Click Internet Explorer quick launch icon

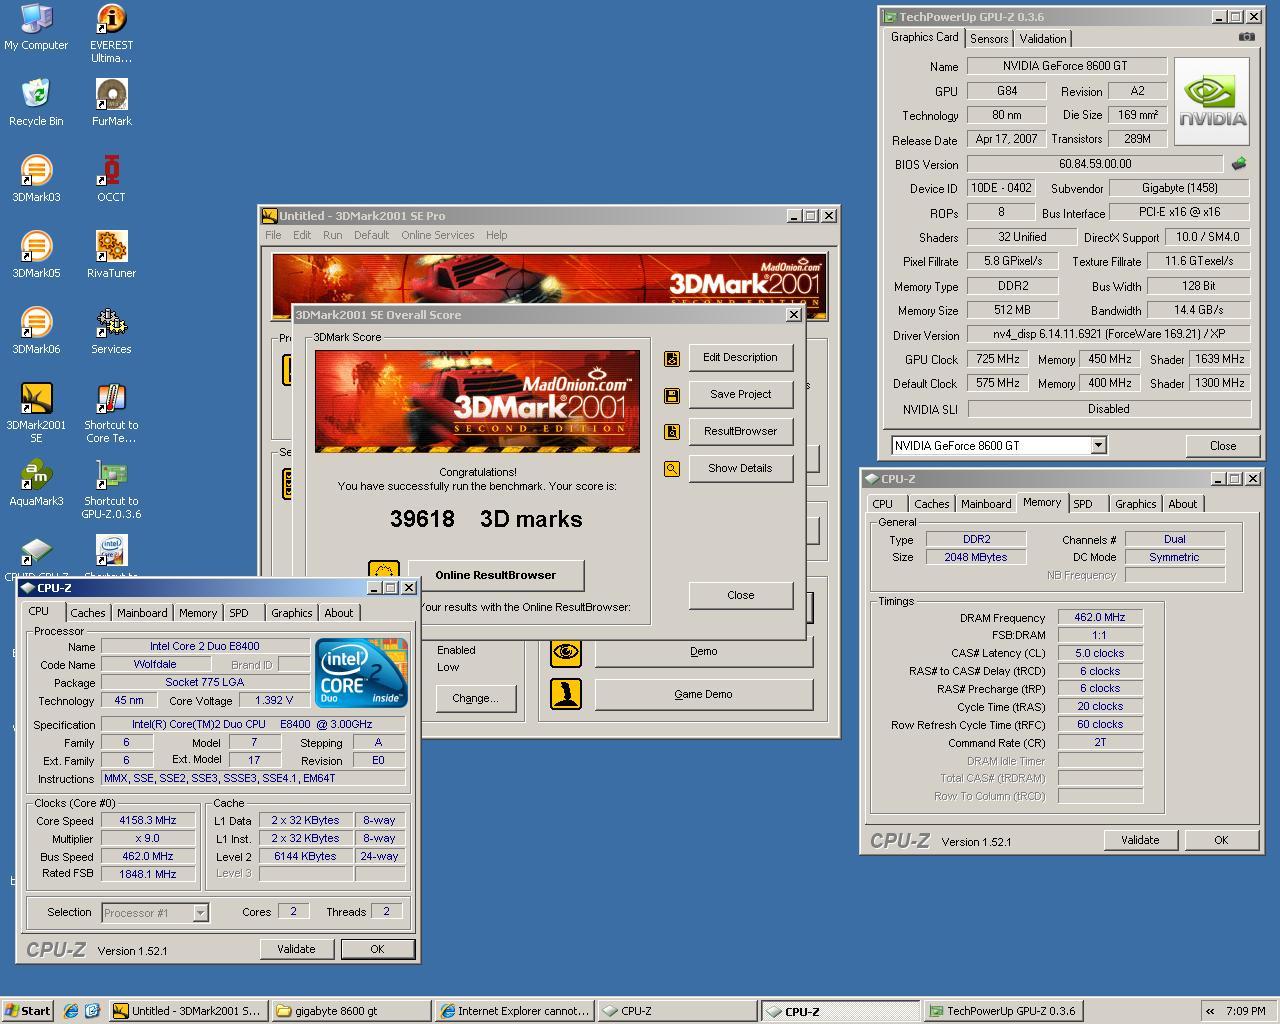point(71,1011)
